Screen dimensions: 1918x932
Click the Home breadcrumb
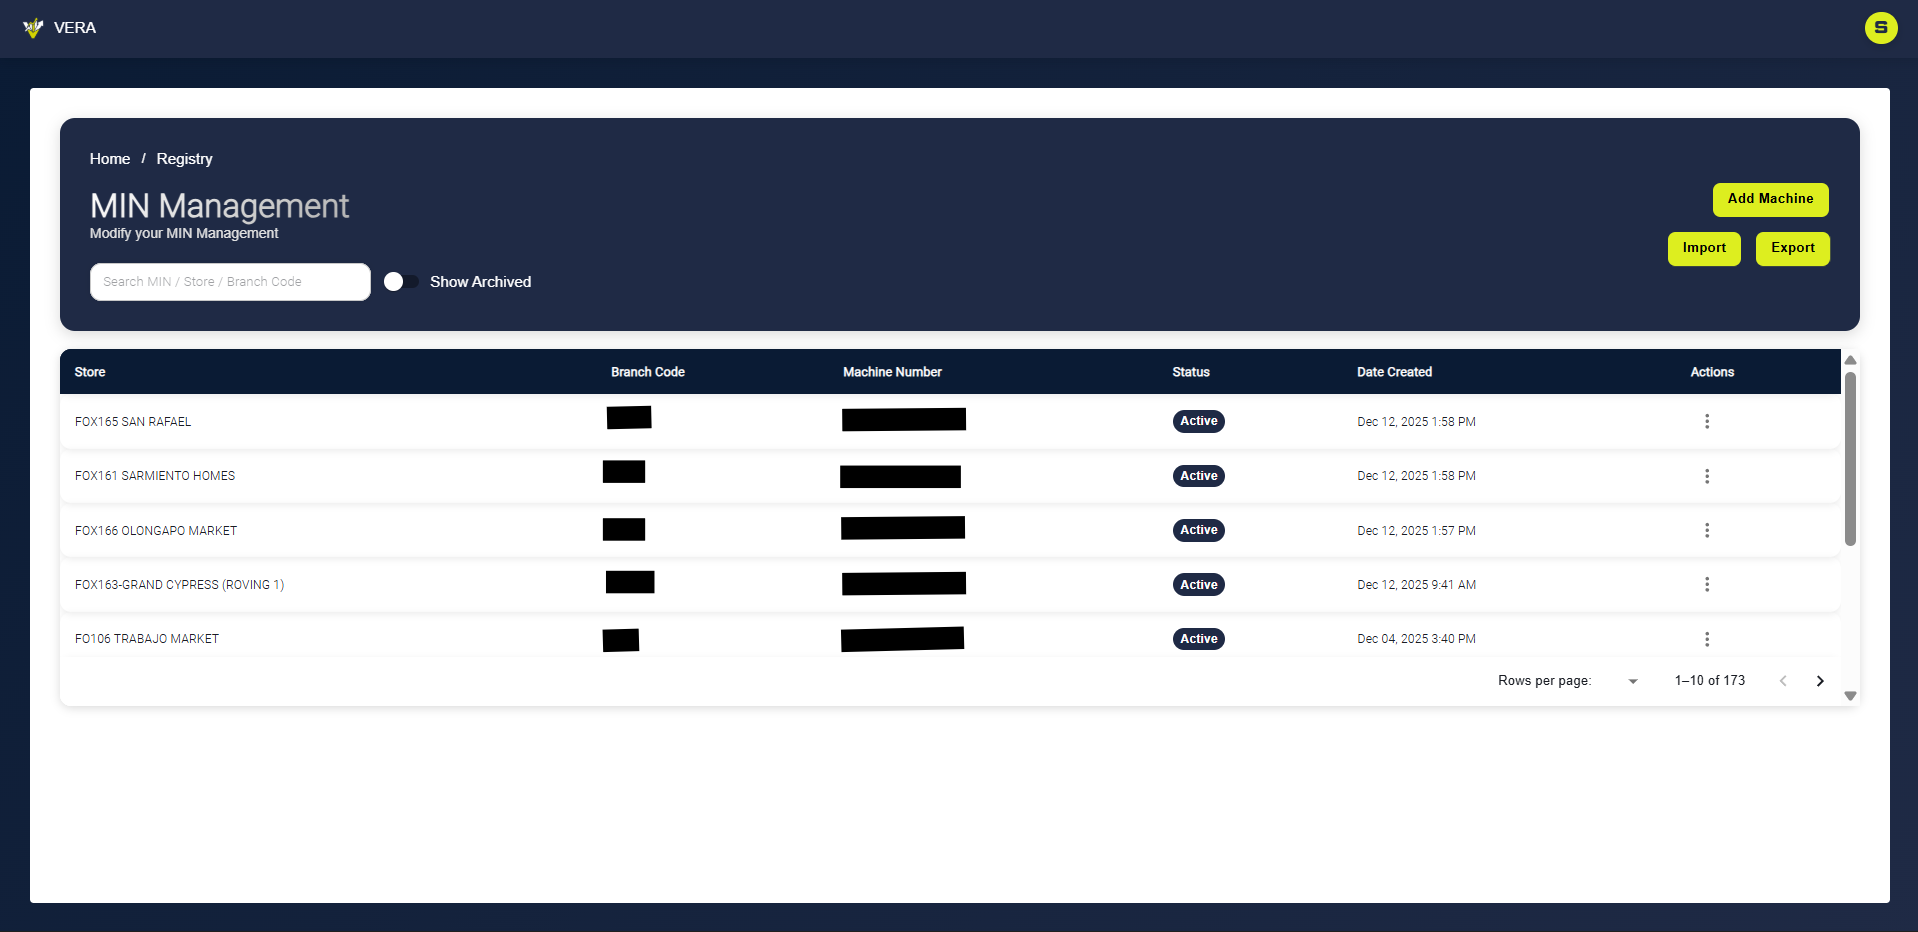click(110, 158)
